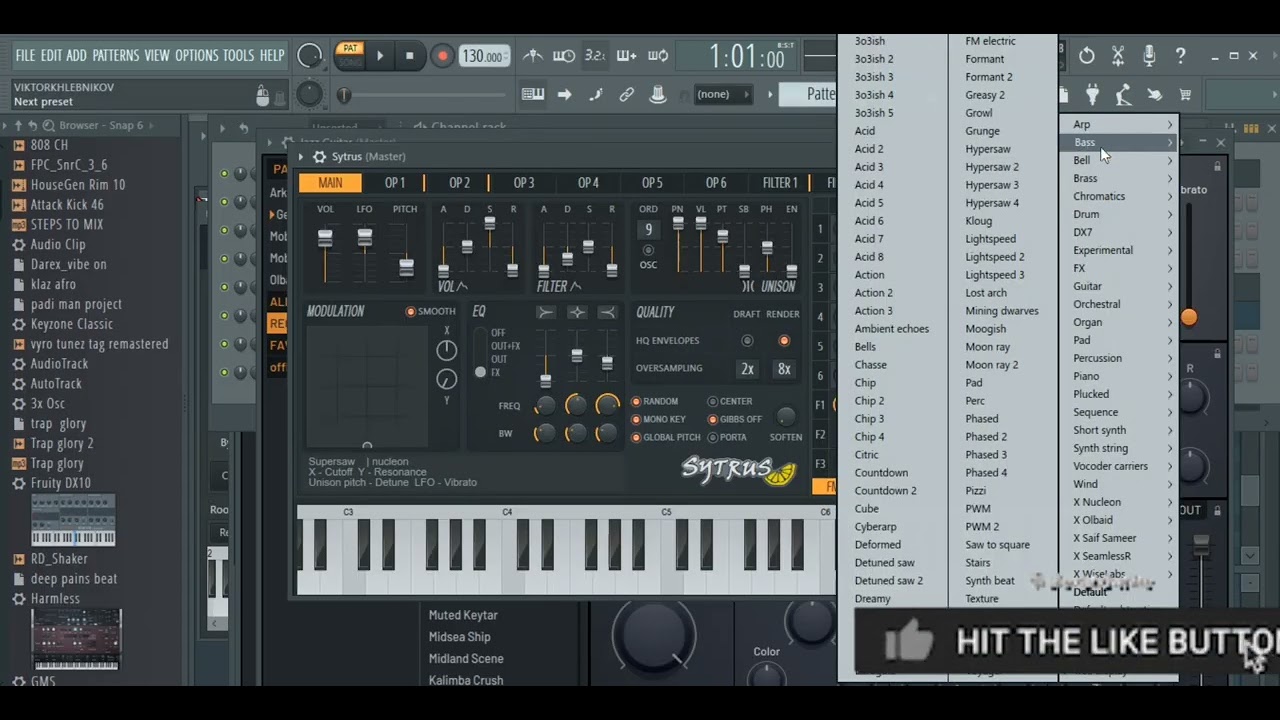1280x720 pixels.
Task: Open the content library shopping cart icon
Action: [1186, 95]
